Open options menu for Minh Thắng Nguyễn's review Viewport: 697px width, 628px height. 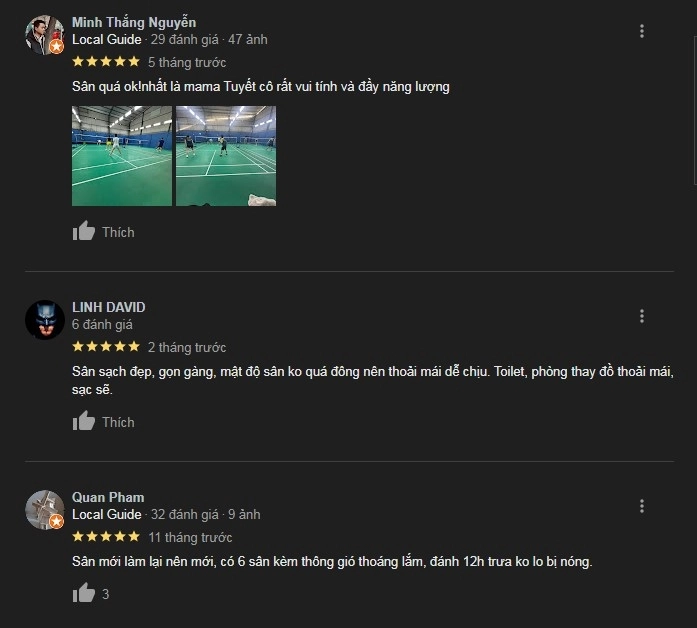(x=641, y=31)
